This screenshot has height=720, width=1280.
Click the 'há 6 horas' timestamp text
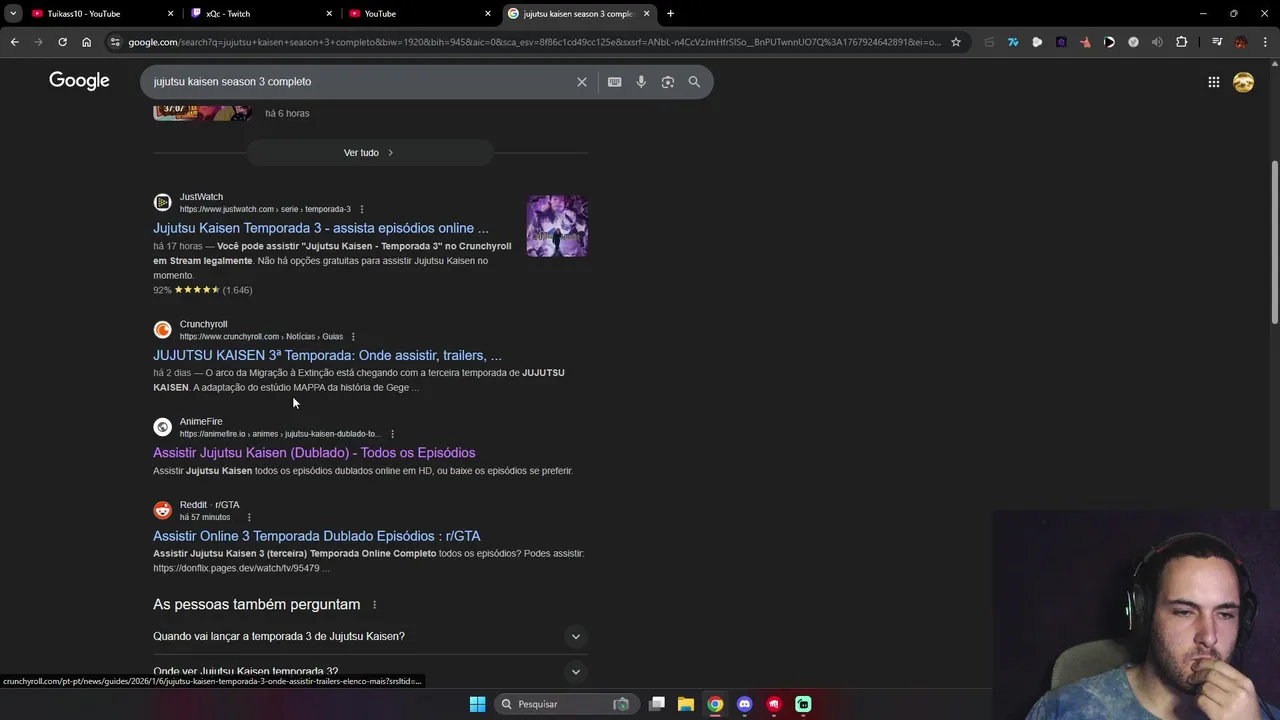pos(287,113)
